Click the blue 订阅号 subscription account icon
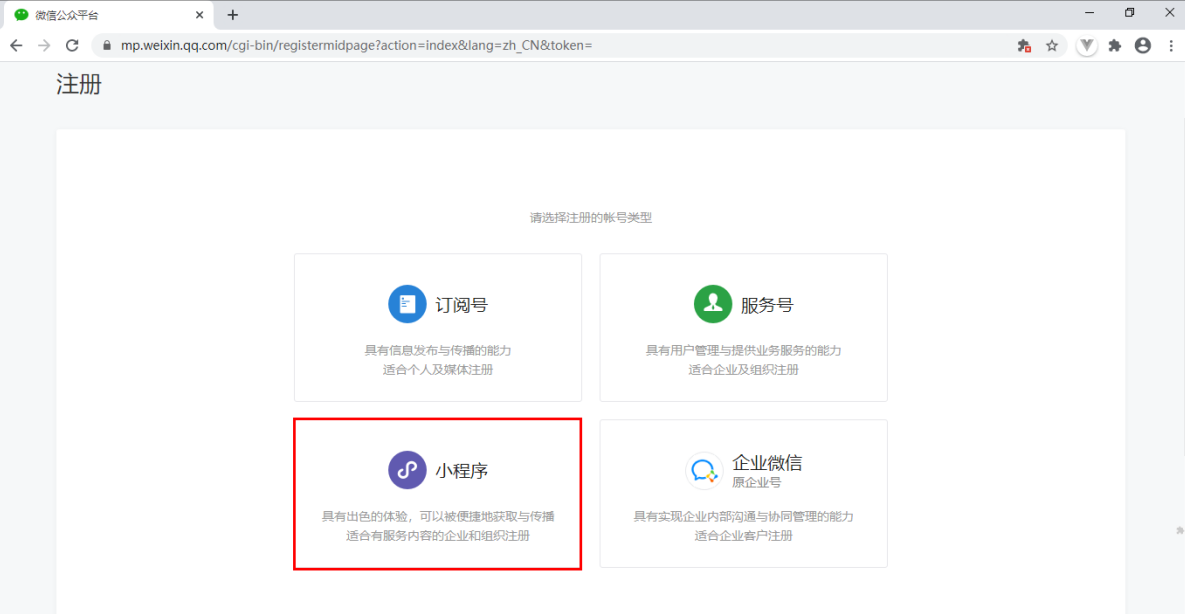 click(407, 304)
